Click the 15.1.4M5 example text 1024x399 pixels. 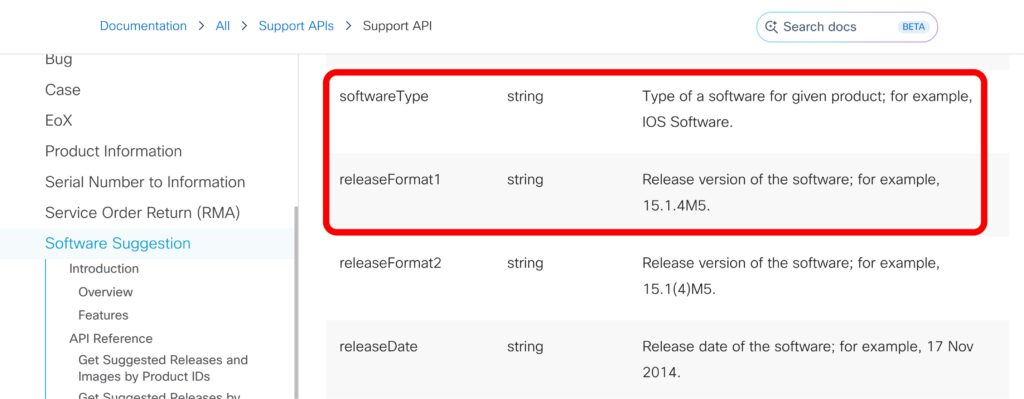[675, 206]
